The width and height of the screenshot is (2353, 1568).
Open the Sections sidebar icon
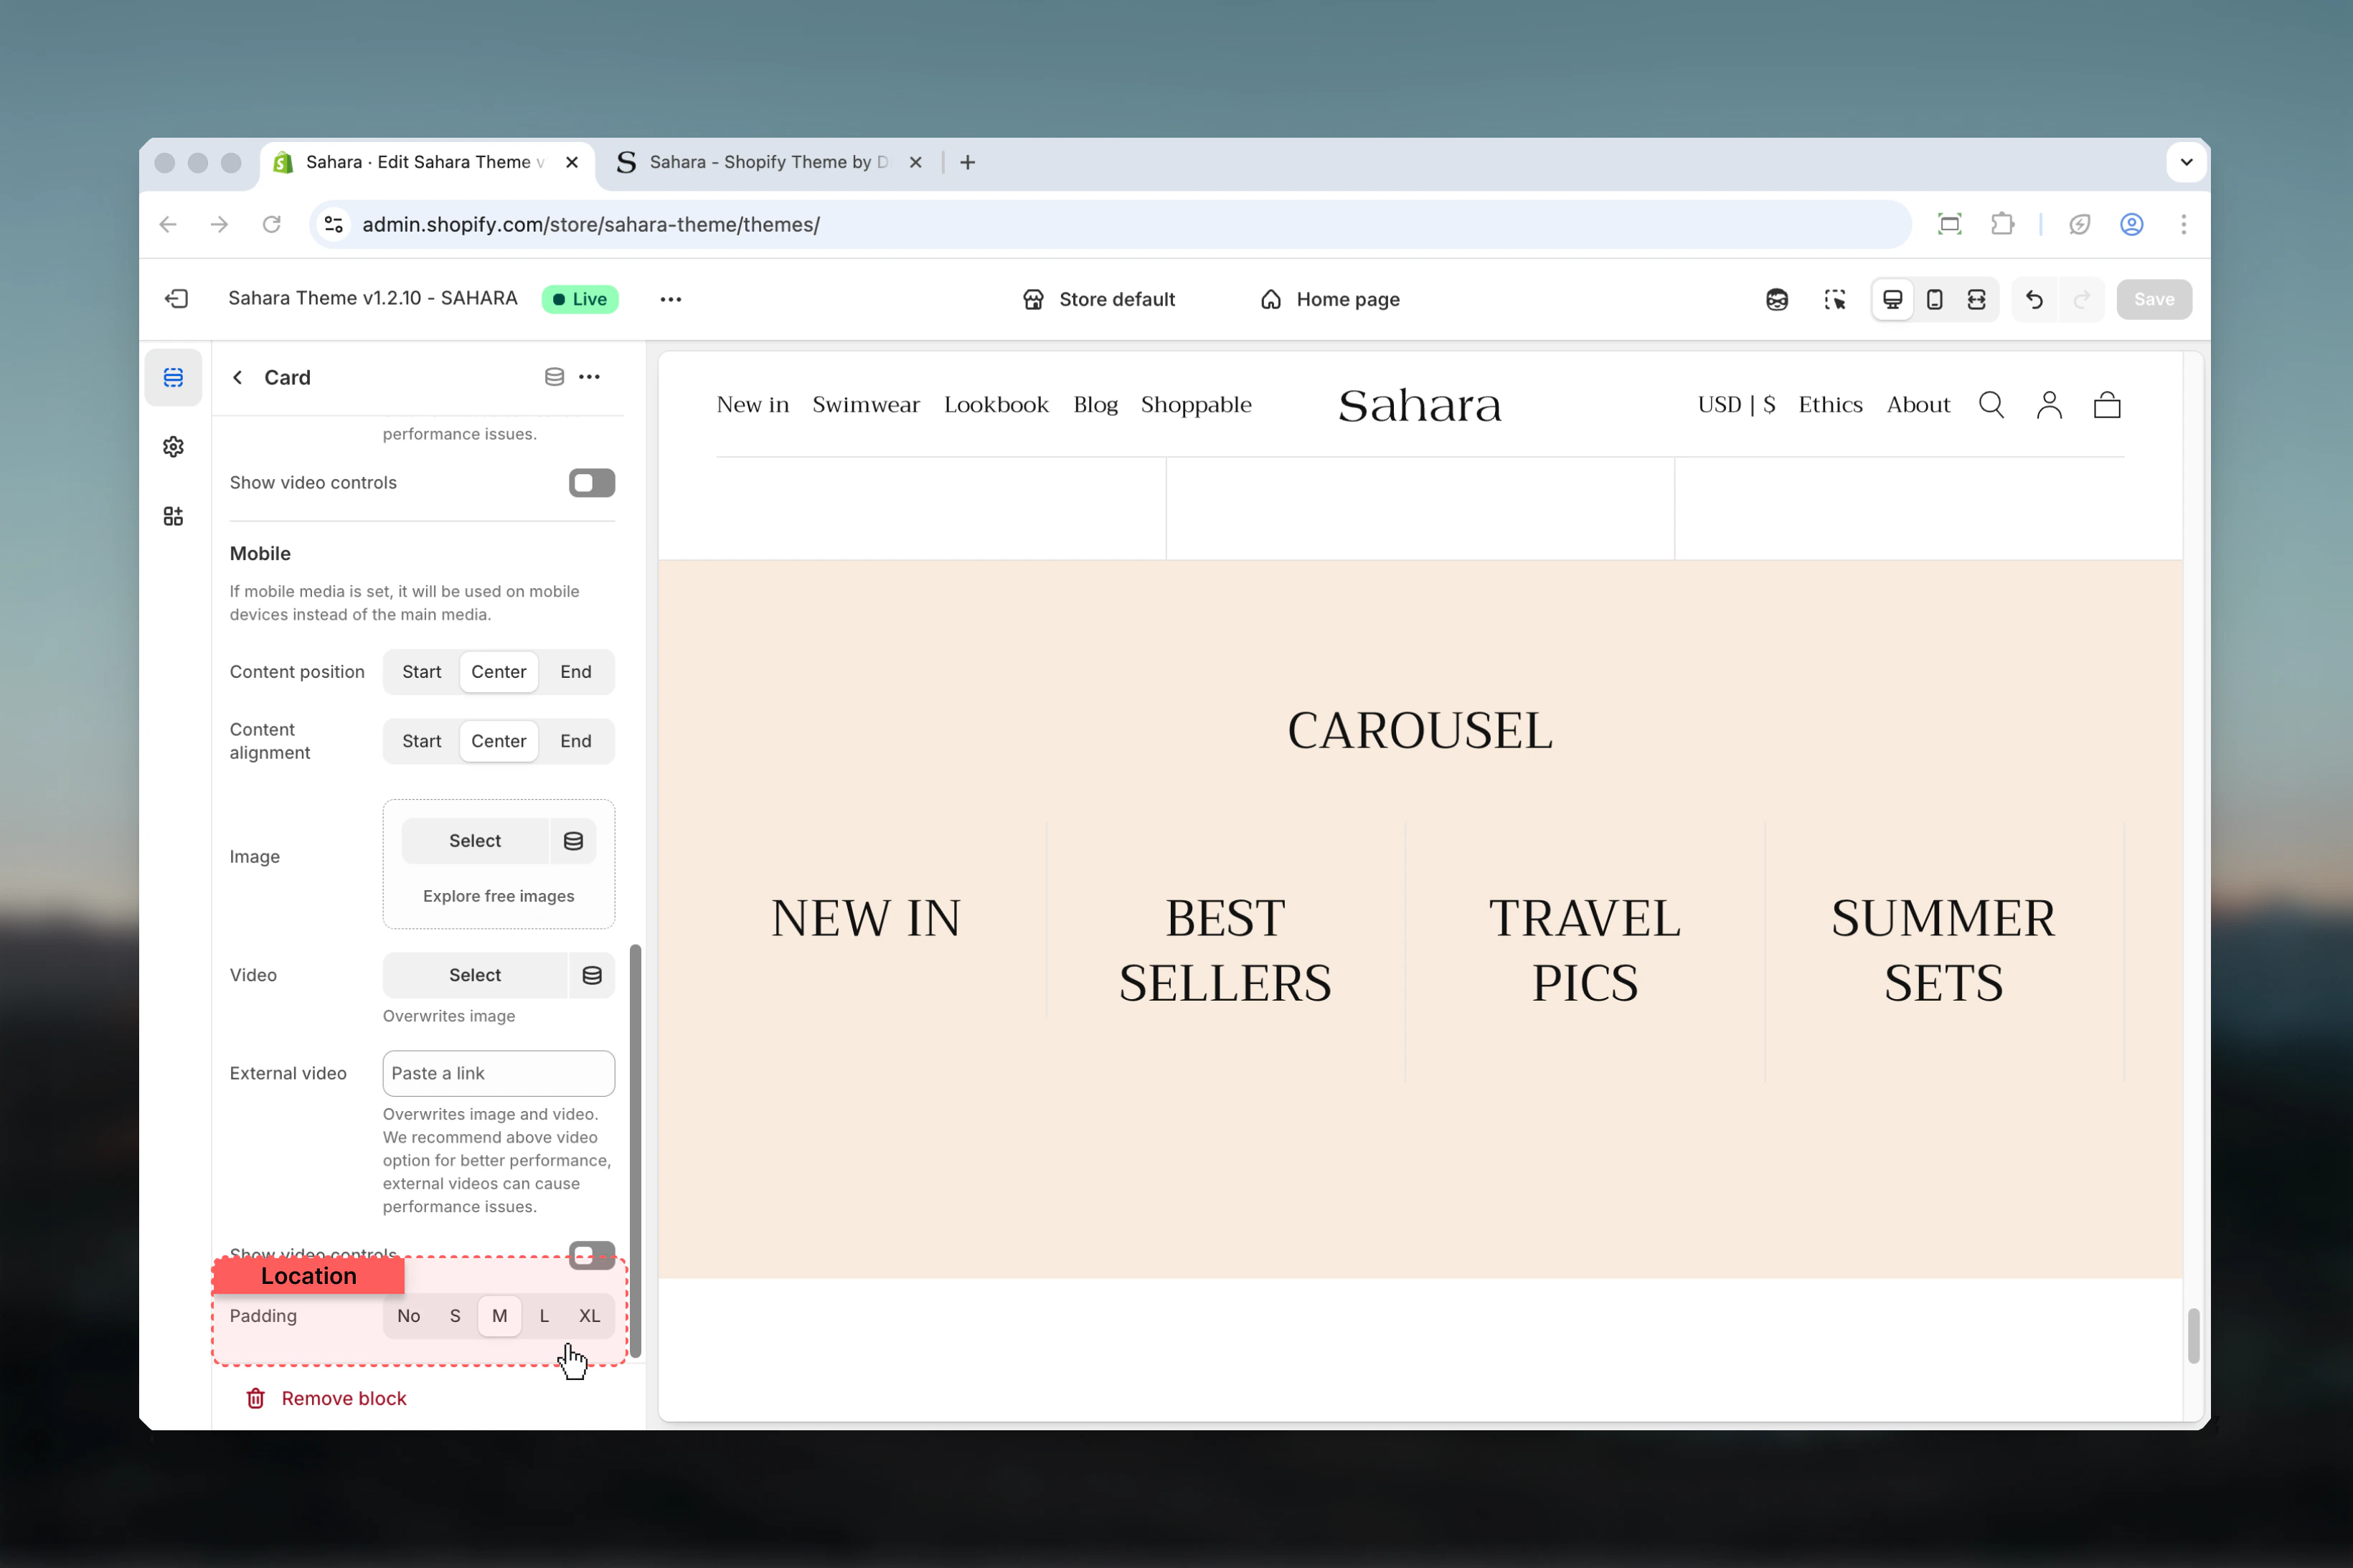tap(173, 377)
